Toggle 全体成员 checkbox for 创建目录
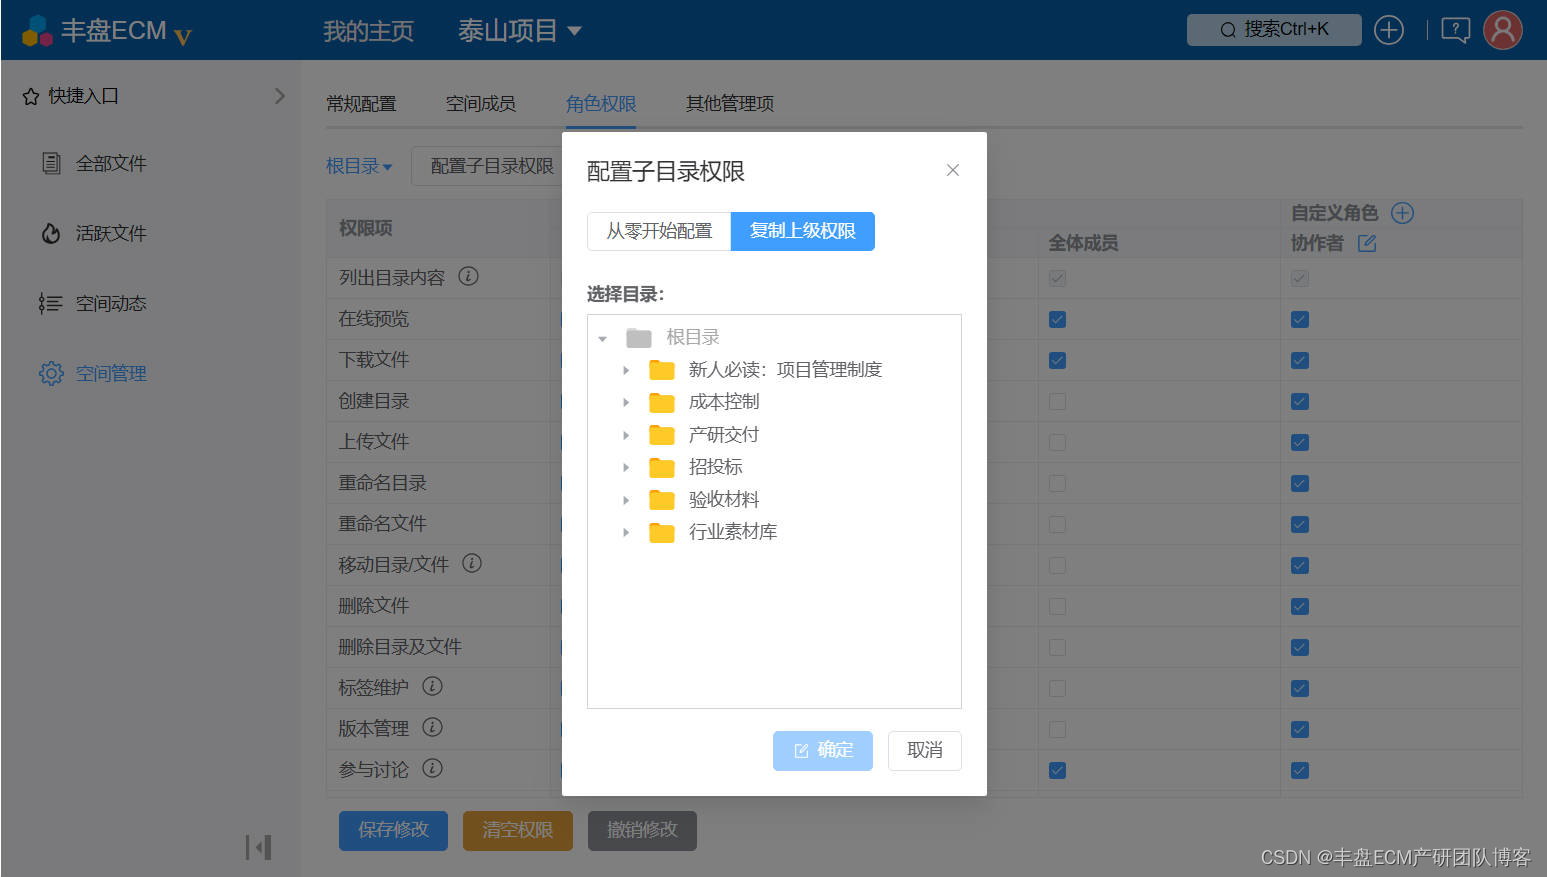The width and height of the screenshot is (1547, 877). point(1057,402)
